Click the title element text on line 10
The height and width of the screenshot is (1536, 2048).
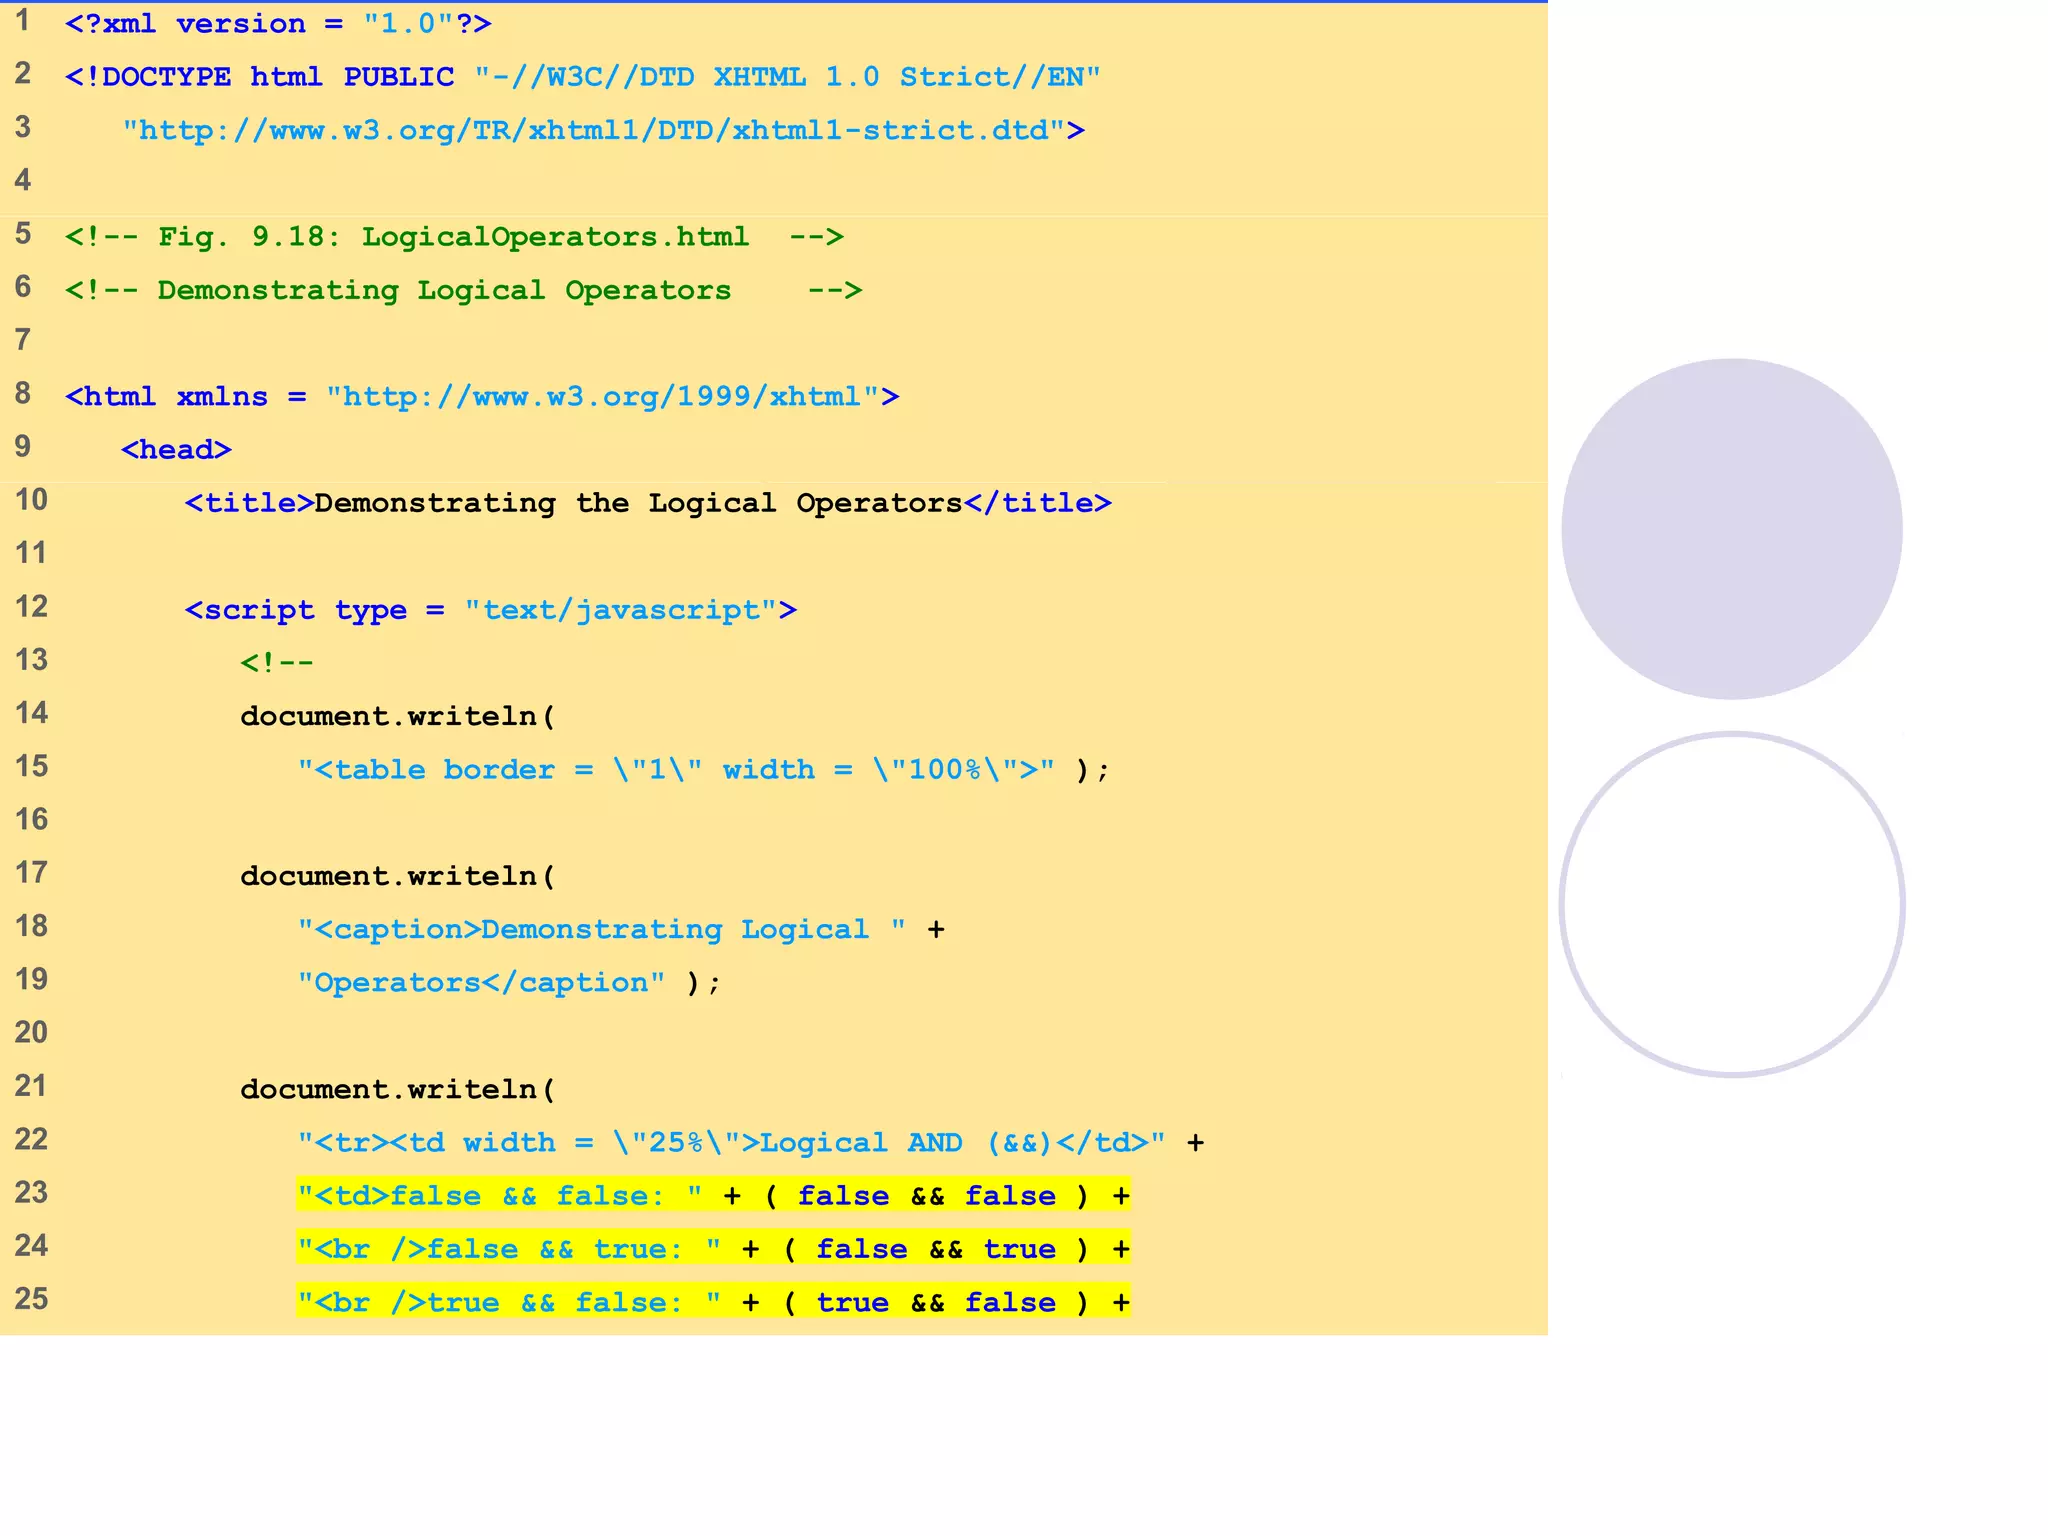tap(649, 503)
